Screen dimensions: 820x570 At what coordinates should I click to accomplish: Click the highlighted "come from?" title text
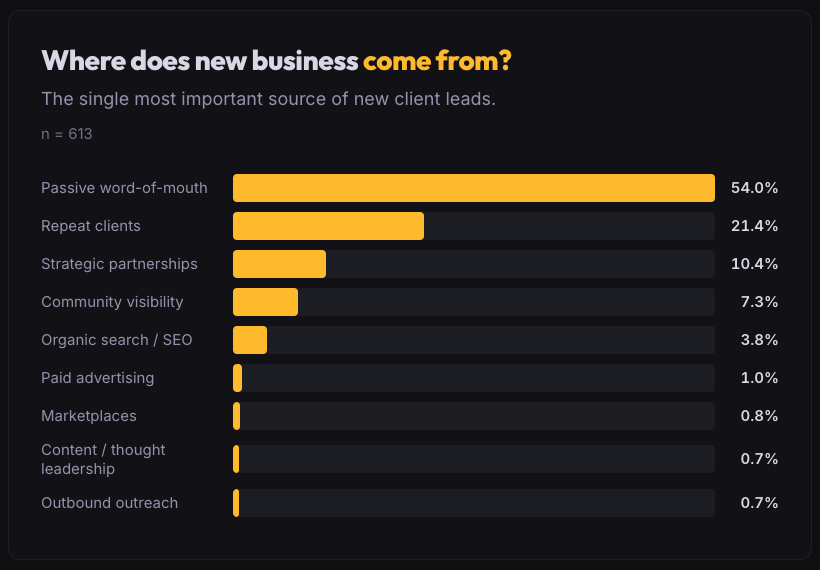pos(437,61)
